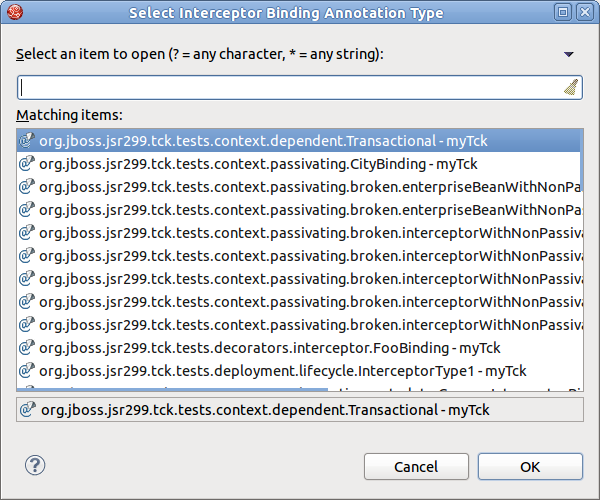Maximize the dialog window
600x500 pixels.
564,13
